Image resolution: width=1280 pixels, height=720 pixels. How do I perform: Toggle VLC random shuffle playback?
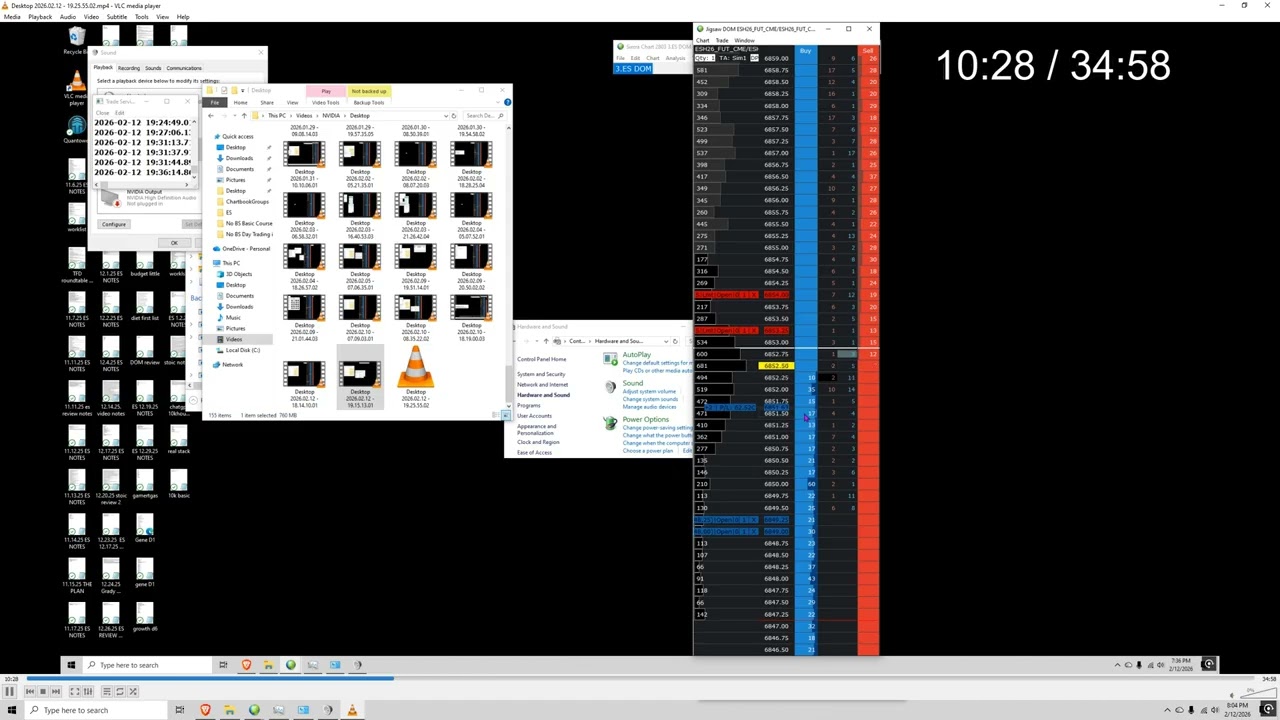coord(134,691)
